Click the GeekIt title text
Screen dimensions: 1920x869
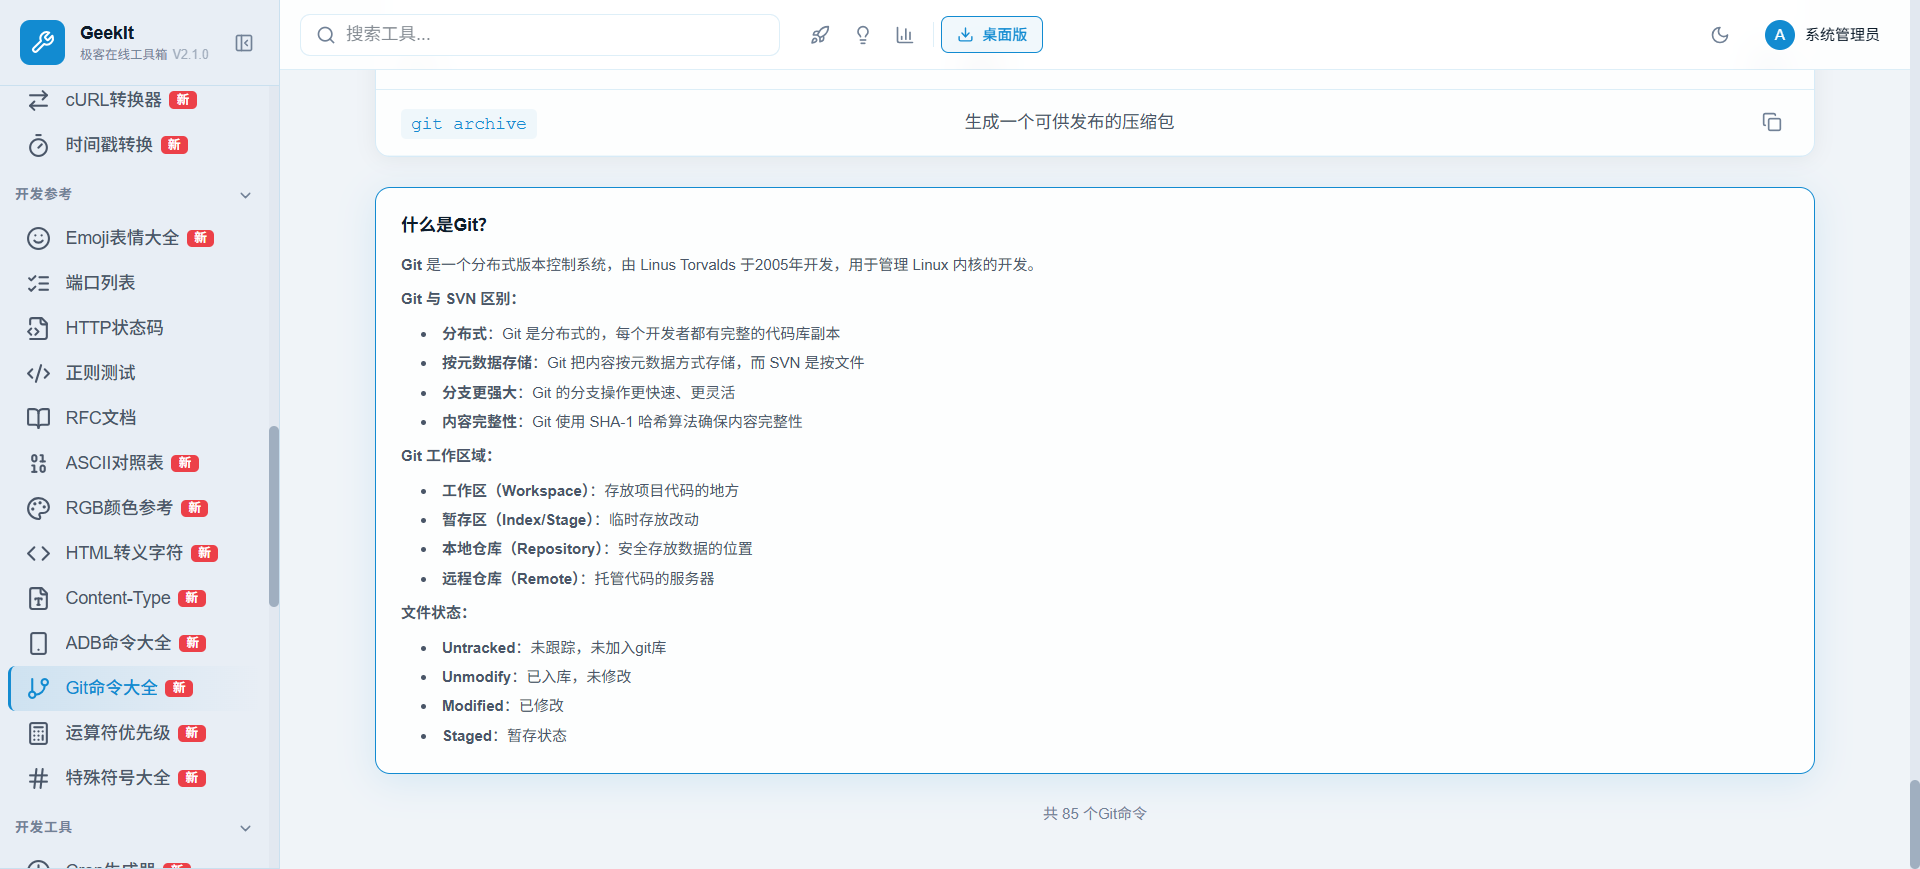coord(107,33)
